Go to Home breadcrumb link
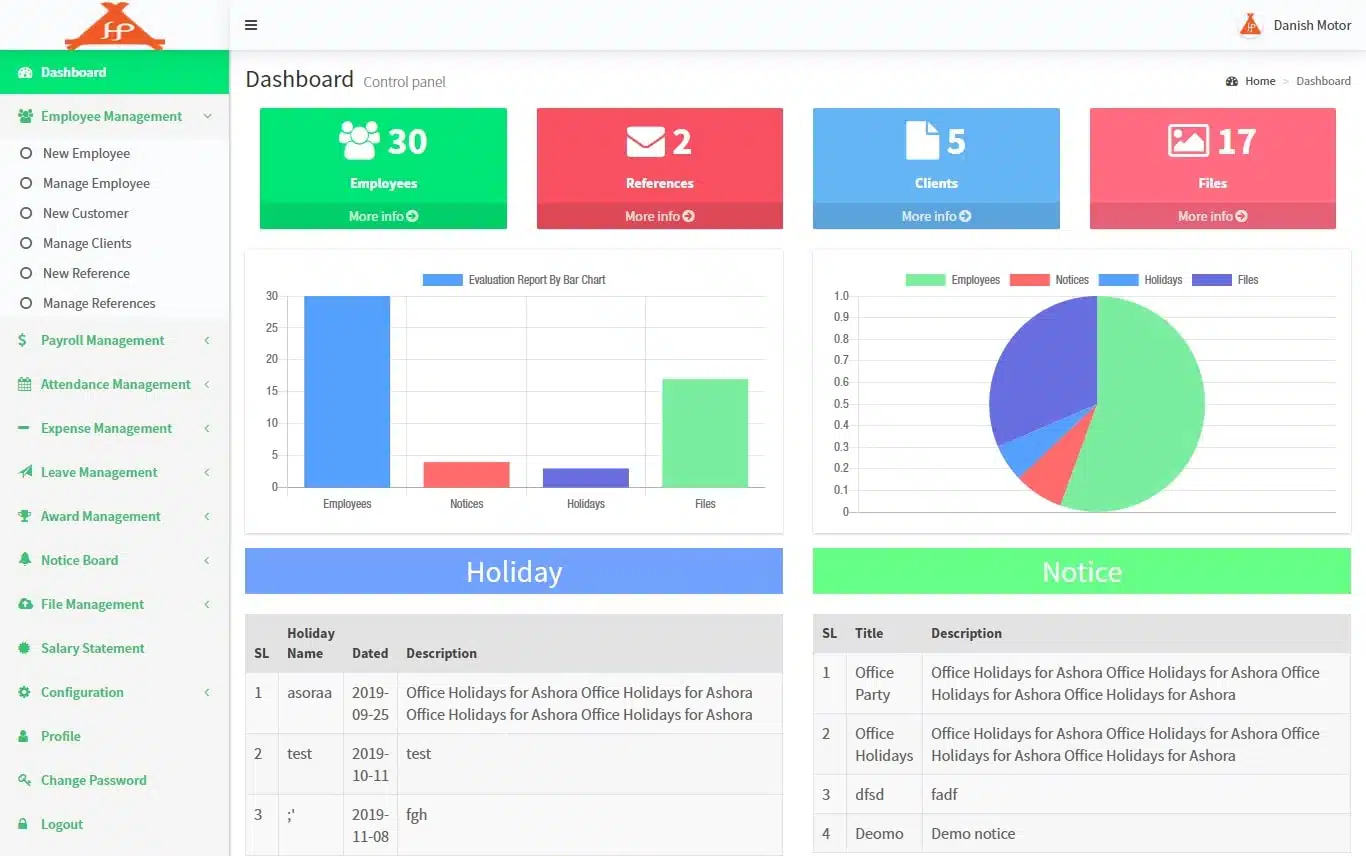The height and width of the screenshot is (856, 1366). 1260,81
